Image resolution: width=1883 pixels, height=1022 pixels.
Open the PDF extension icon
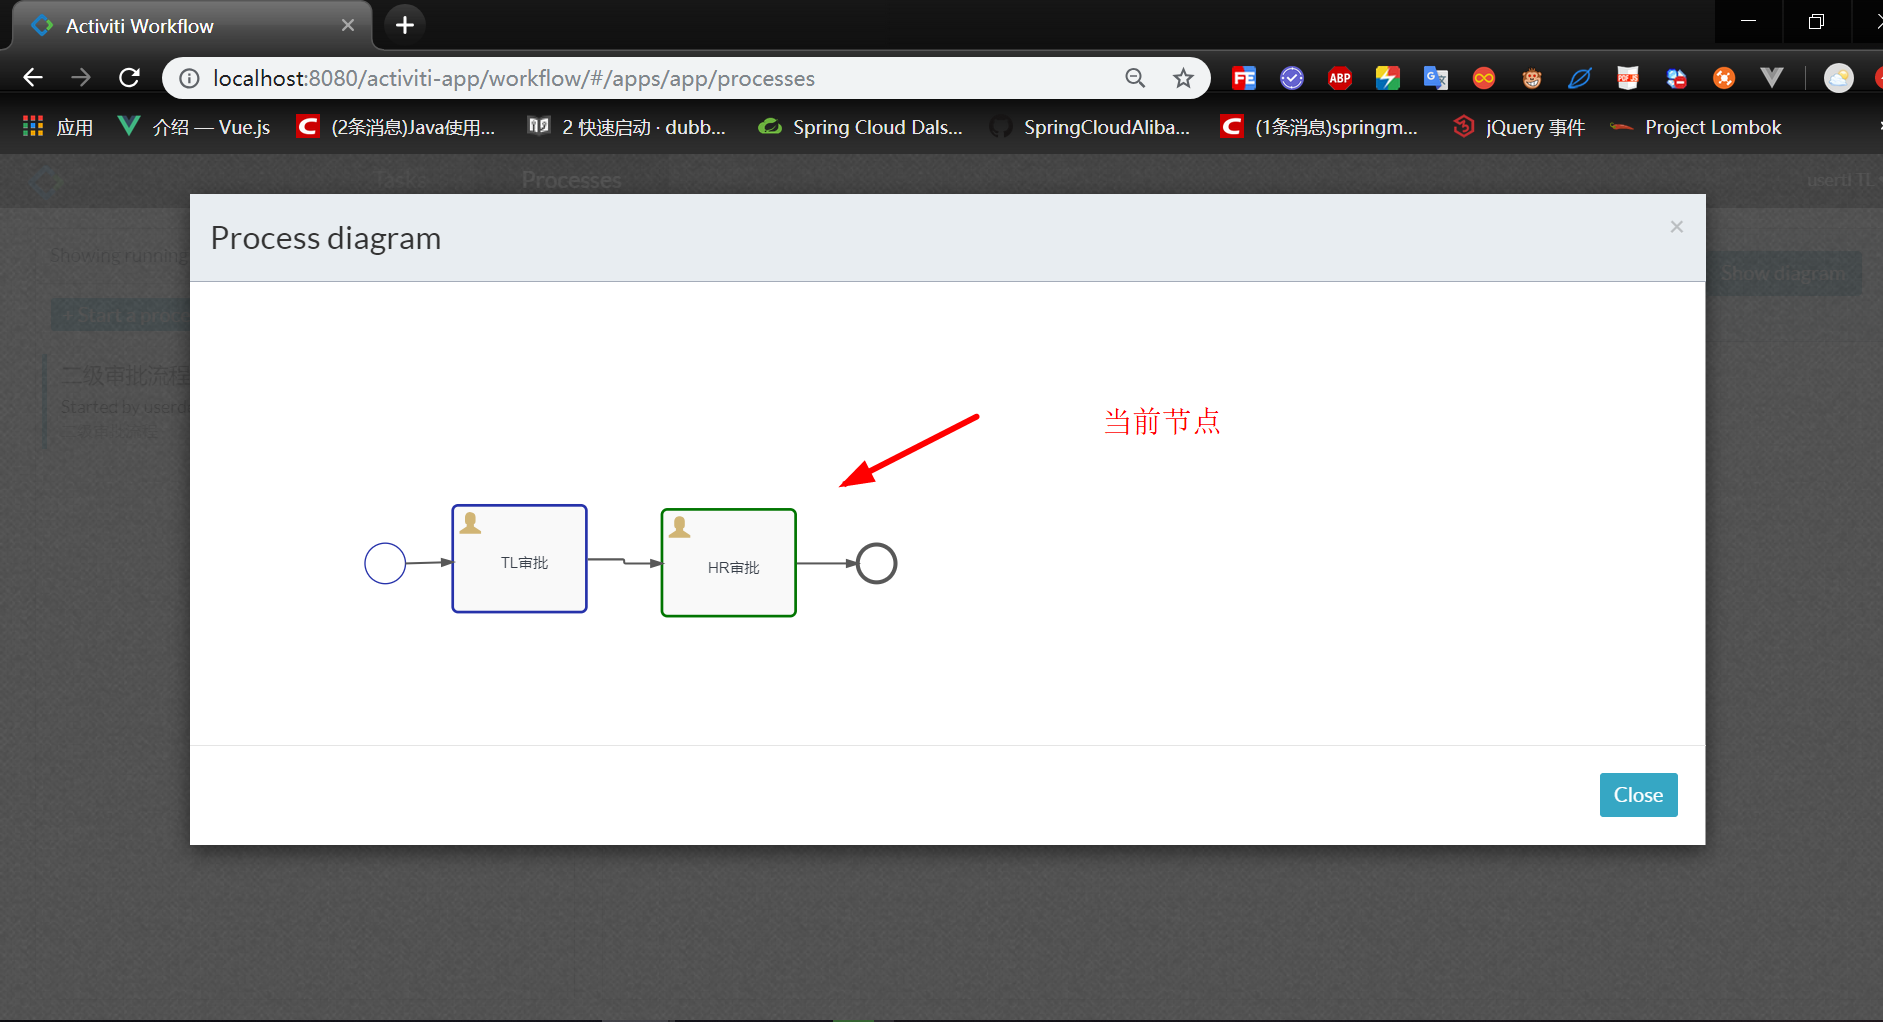point(1628,78)
